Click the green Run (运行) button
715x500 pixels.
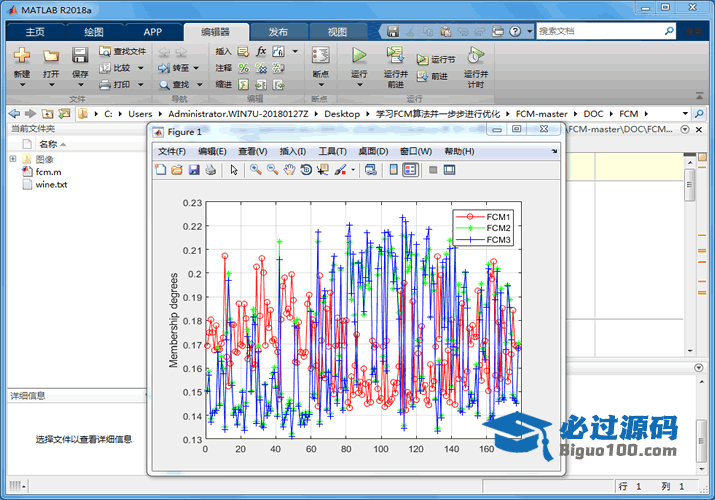[x=359, y=56]
